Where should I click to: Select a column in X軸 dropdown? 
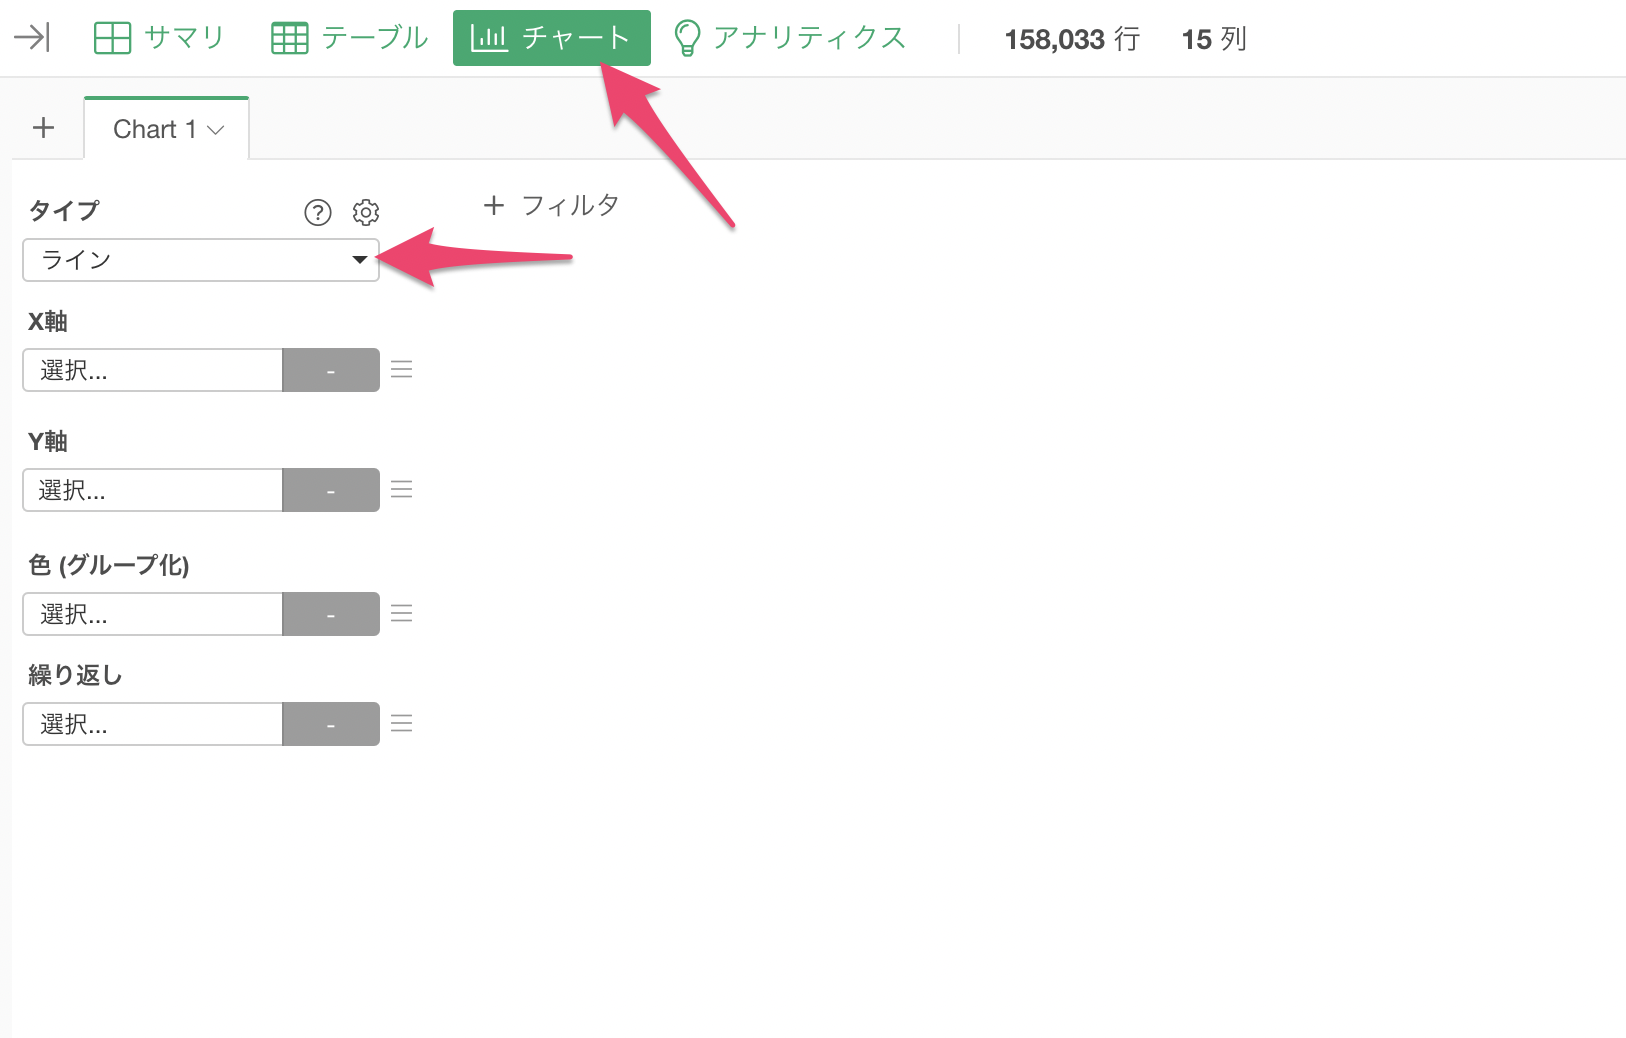pyautogui.click(x=153, y=370)
